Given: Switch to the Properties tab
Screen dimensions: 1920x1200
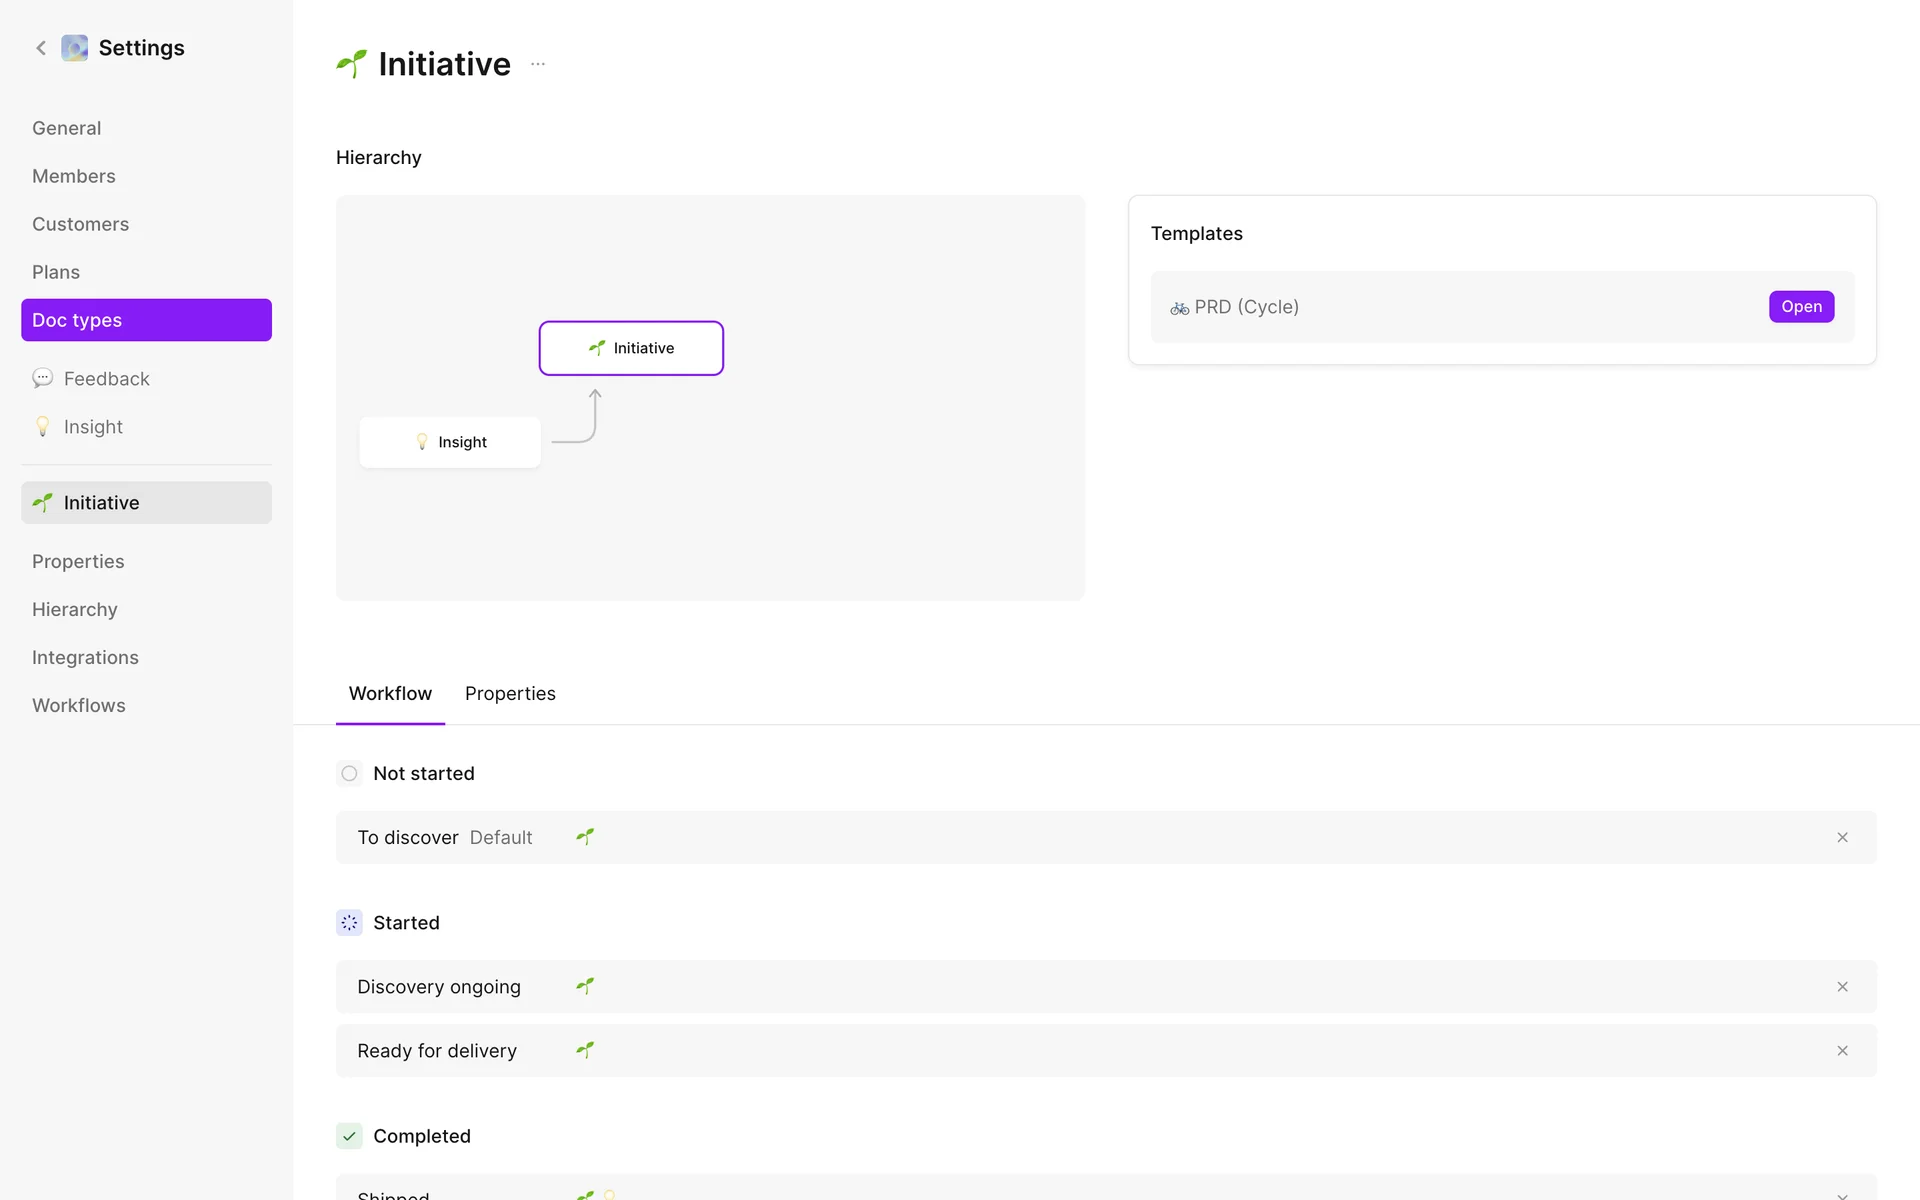Looking at the screenshot, I should [x=510, y=693].
